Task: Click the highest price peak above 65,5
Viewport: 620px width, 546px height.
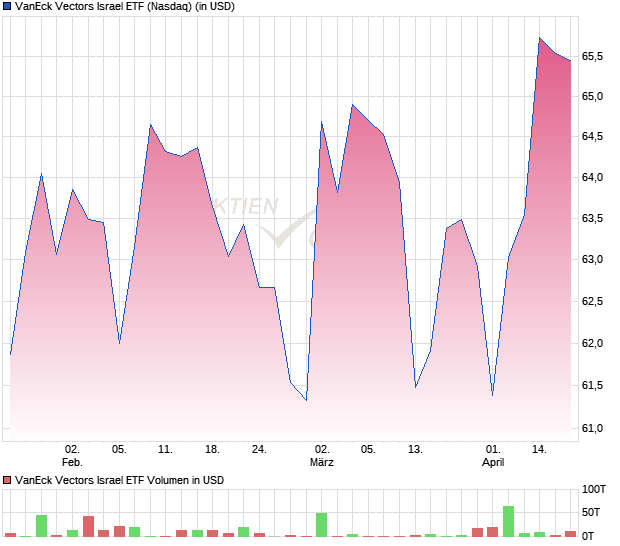Action: 540,38
